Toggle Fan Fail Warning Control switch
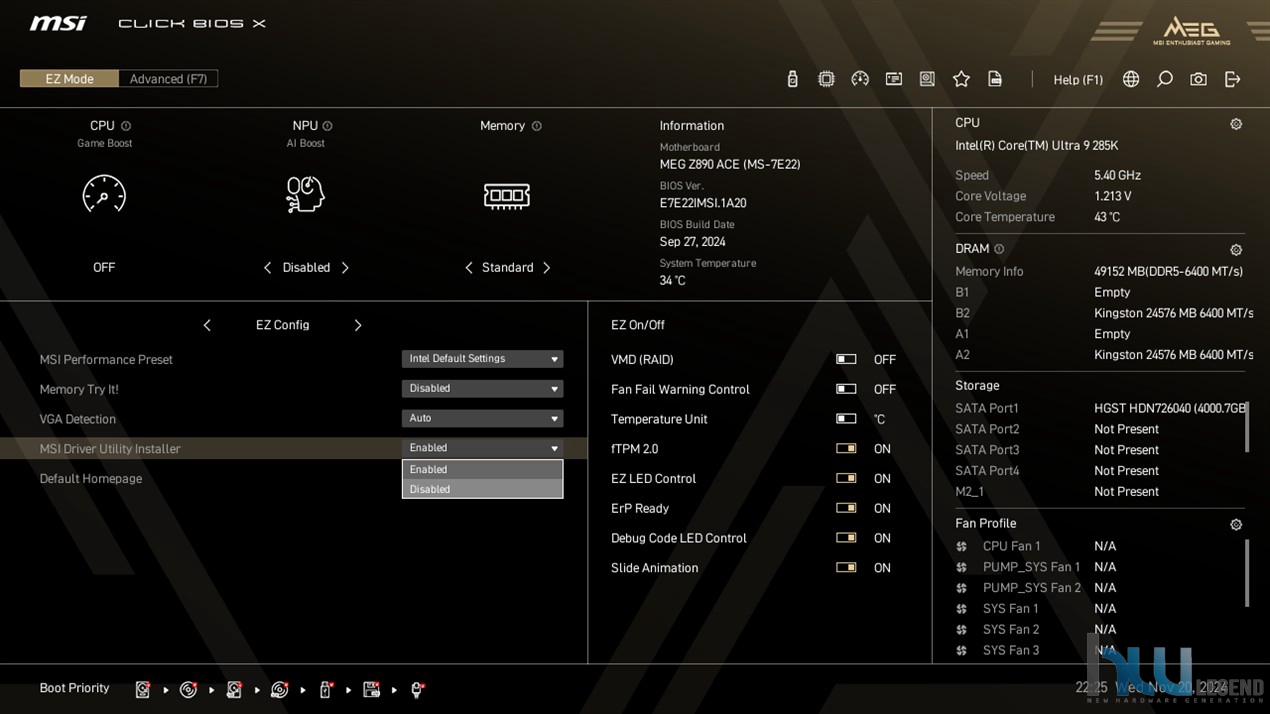This screenshot has width=1270, height=714. (846, 389)
